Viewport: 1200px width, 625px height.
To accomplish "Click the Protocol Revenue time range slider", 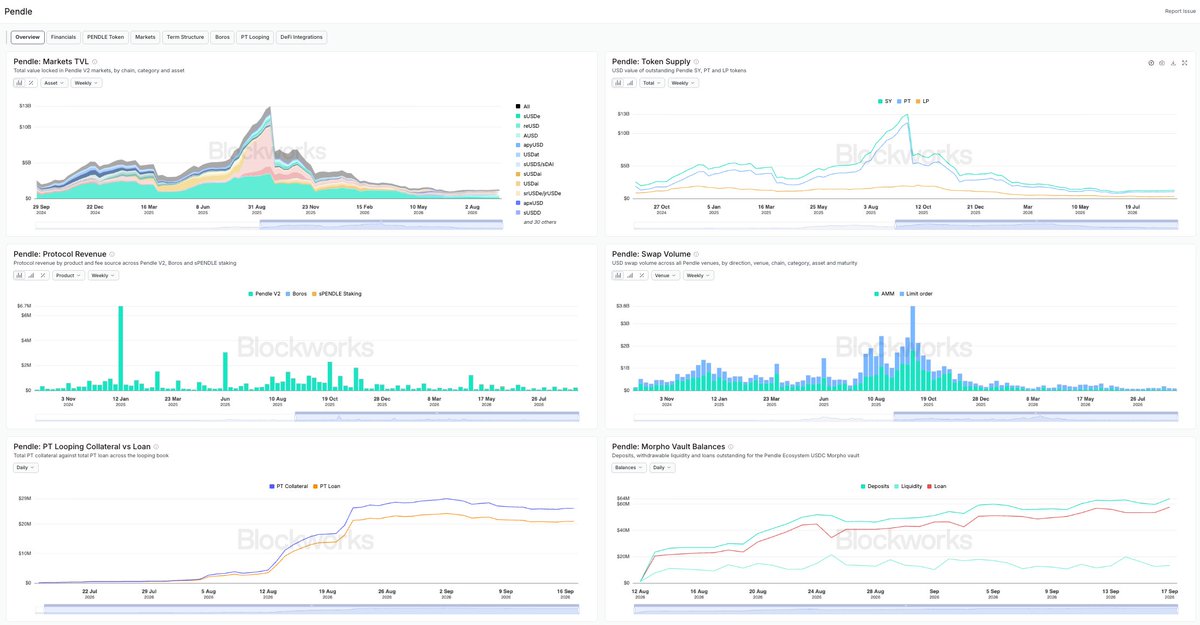I will [307, 416].
